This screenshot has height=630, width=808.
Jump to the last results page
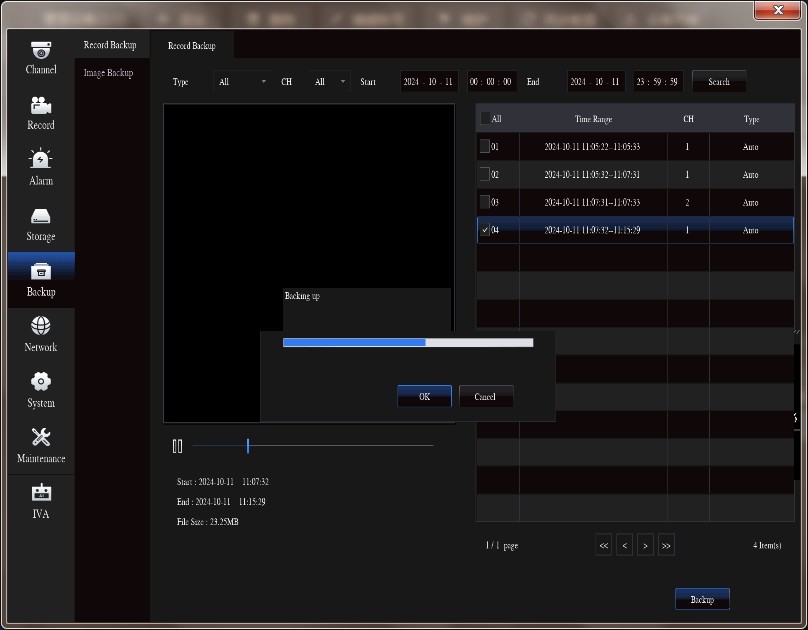pos(666,545)
